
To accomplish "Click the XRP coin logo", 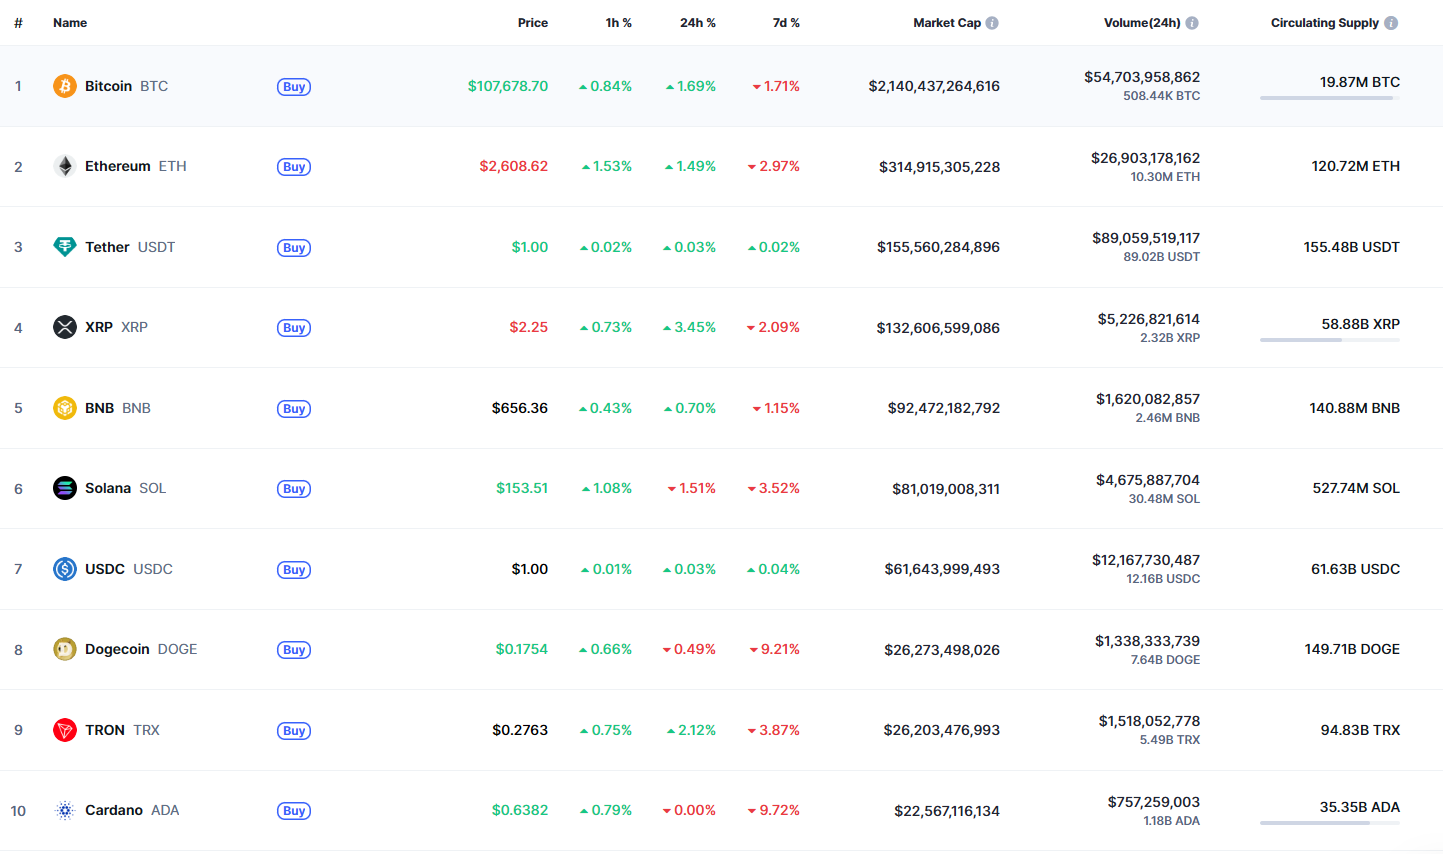I will [x=65, y=327].
